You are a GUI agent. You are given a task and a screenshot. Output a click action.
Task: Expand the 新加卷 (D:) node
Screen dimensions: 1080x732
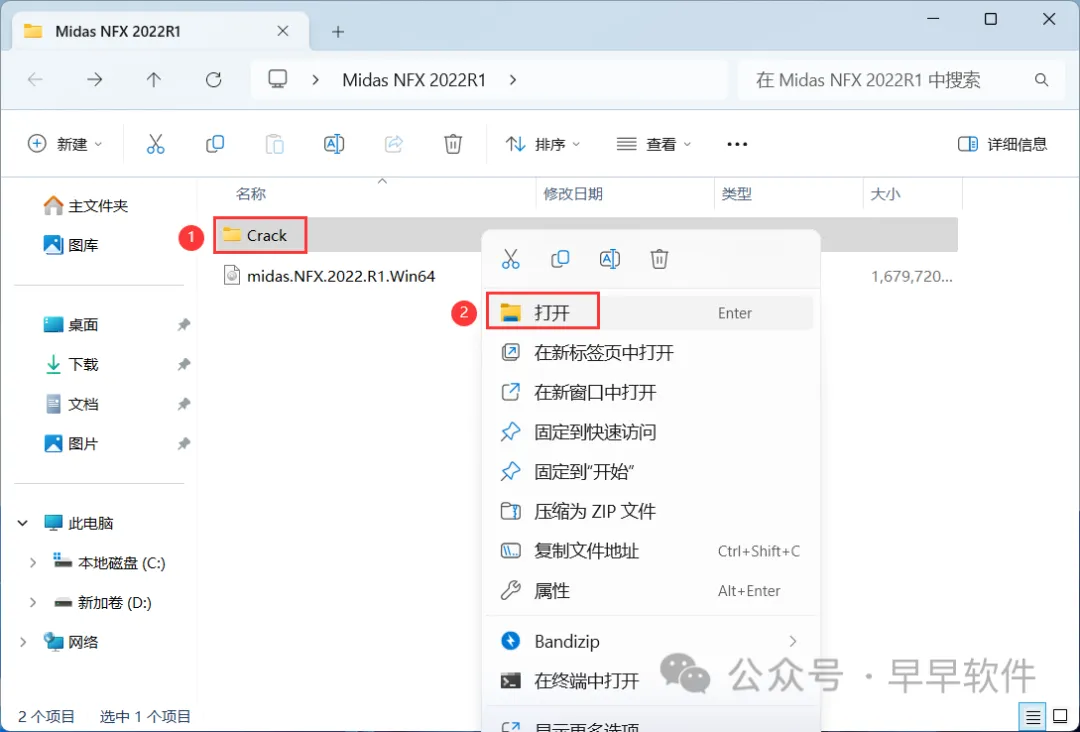point(32,603)
